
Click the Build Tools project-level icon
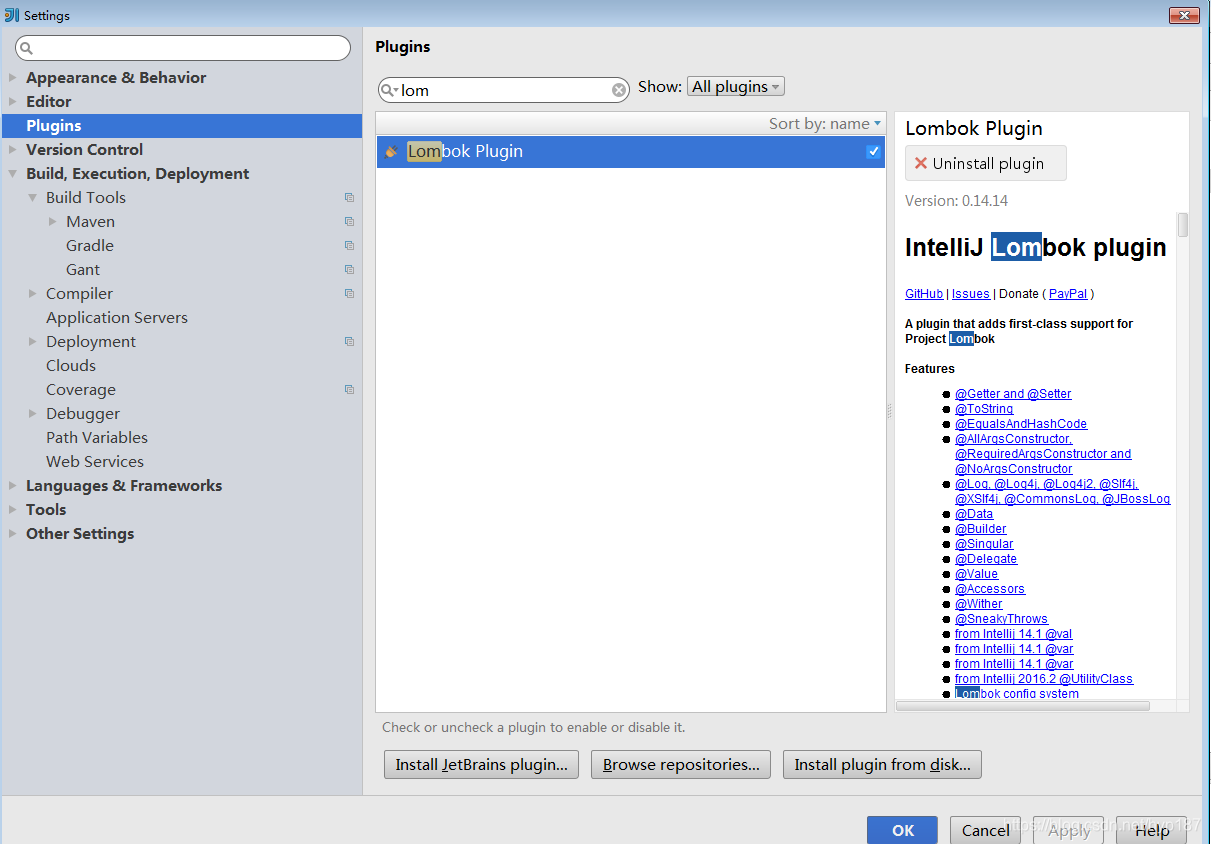tap(349, 198)
